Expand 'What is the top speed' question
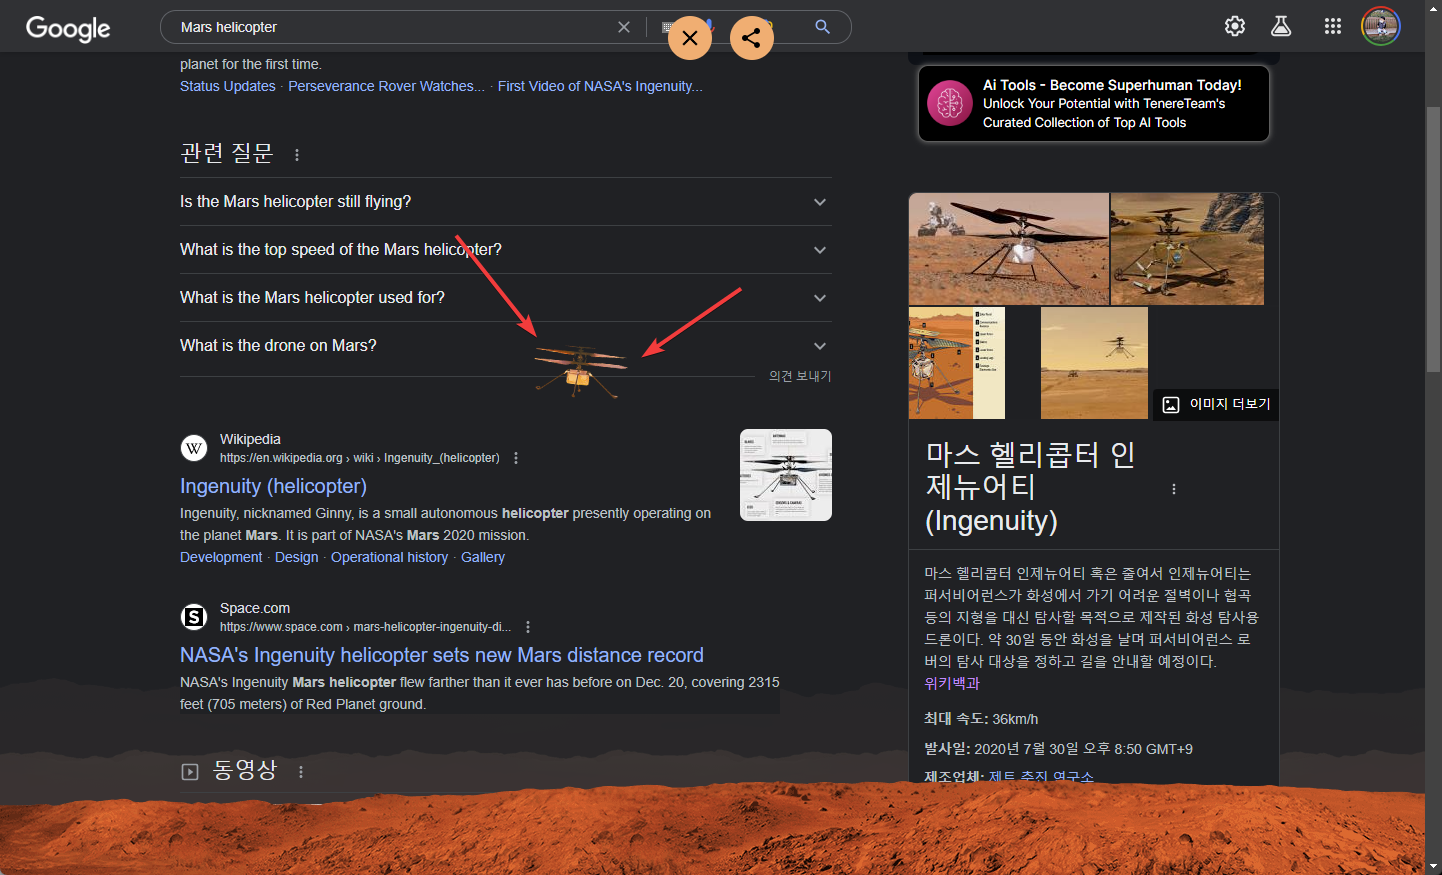1442x875 pixels. point(505,250)
